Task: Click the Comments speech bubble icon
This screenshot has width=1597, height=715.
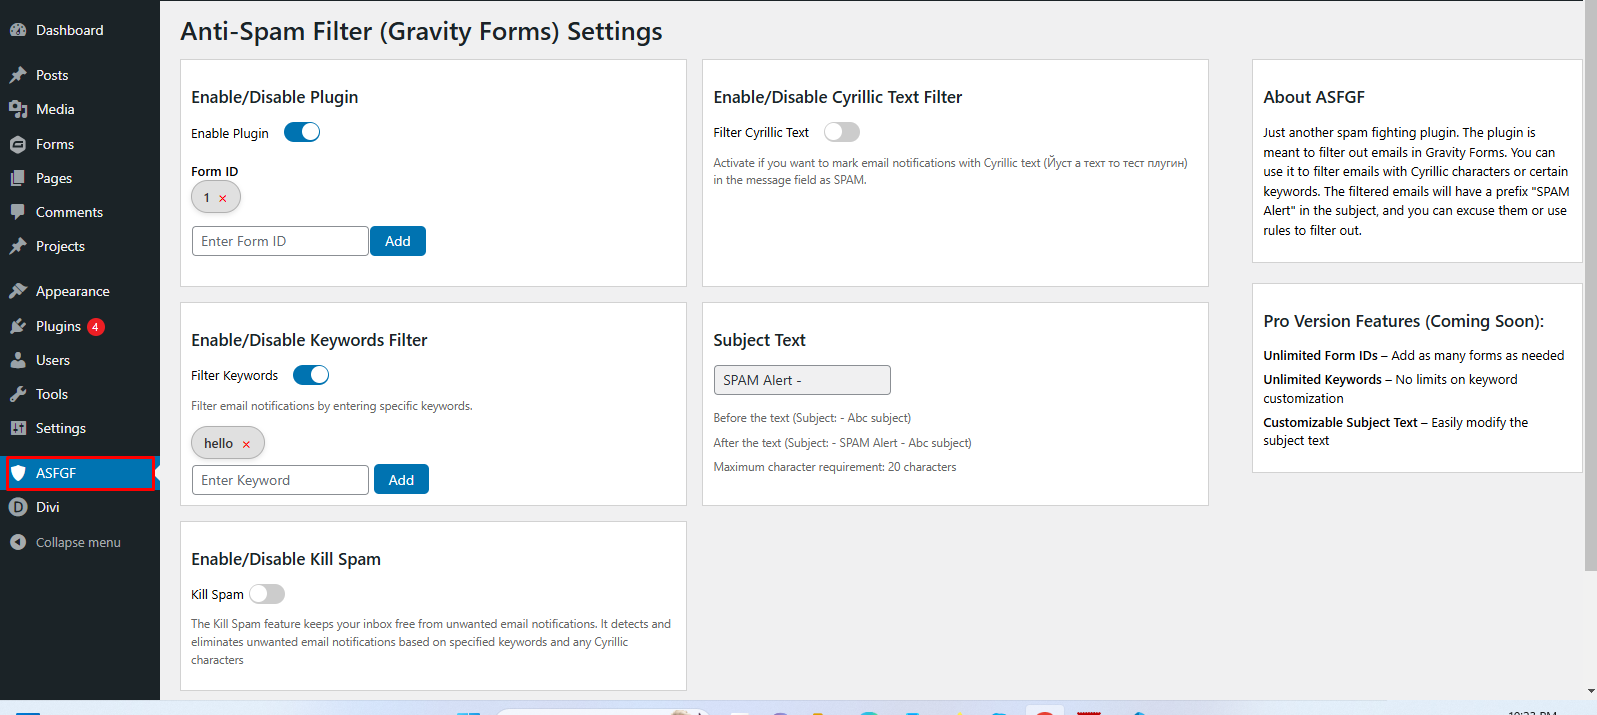Action: [18, 212]
